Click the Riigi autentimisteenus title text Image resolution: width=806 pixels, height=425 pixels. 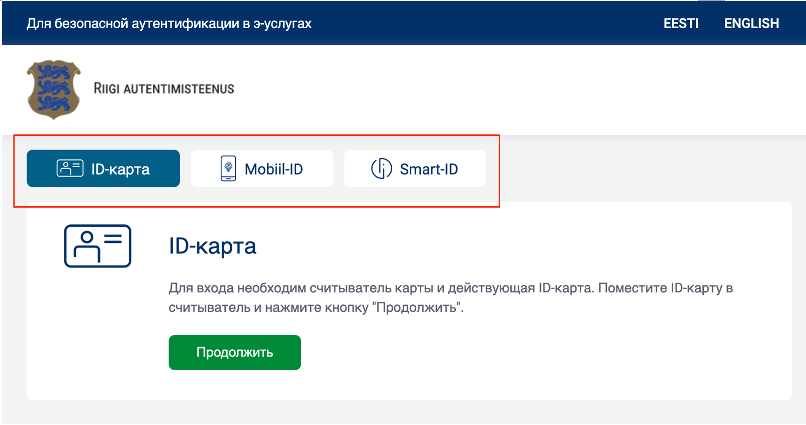click(164, 88)
